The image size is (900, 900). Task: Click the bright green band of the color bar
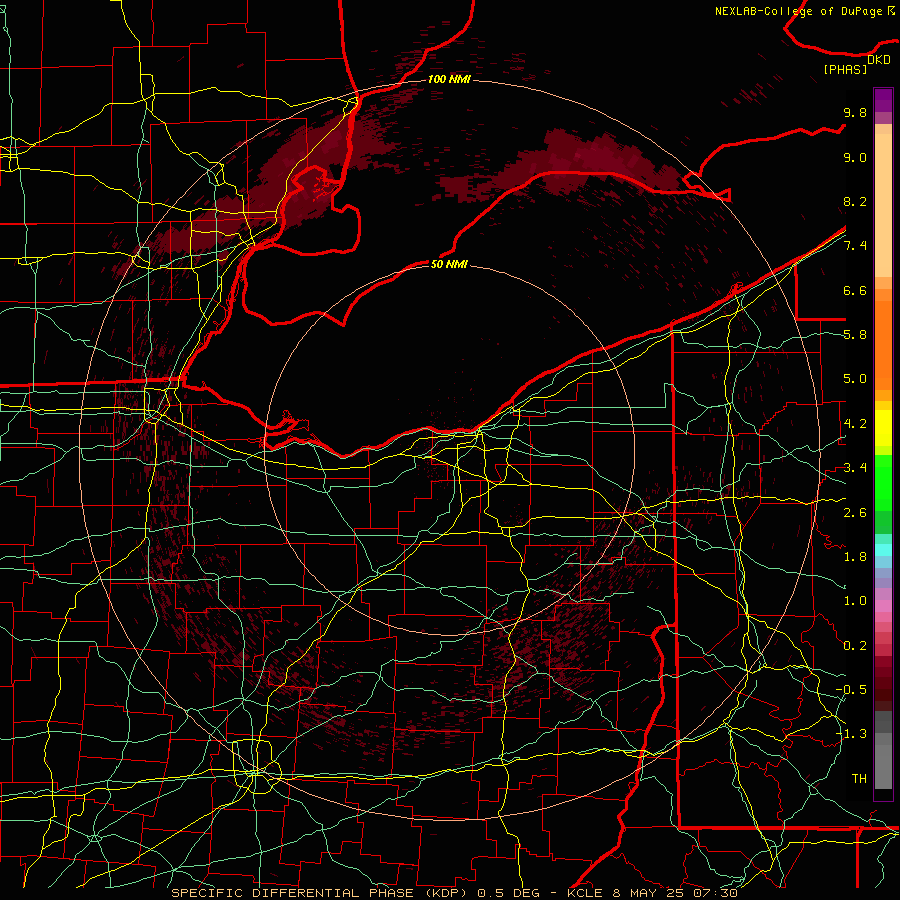click(883, 482)
